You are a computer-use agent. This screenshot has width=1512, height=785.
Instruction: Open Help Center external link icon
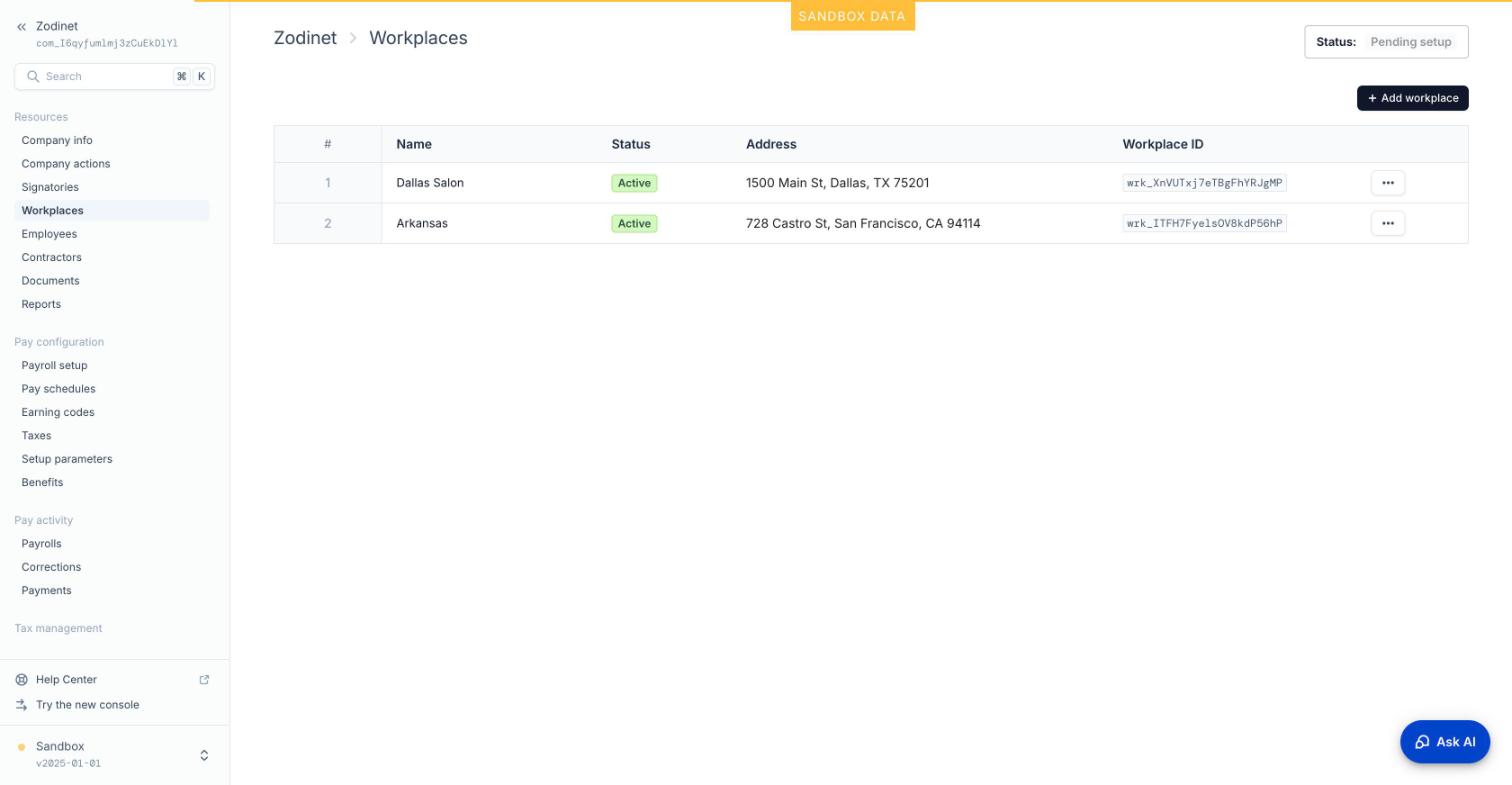(x=204, y=680)
